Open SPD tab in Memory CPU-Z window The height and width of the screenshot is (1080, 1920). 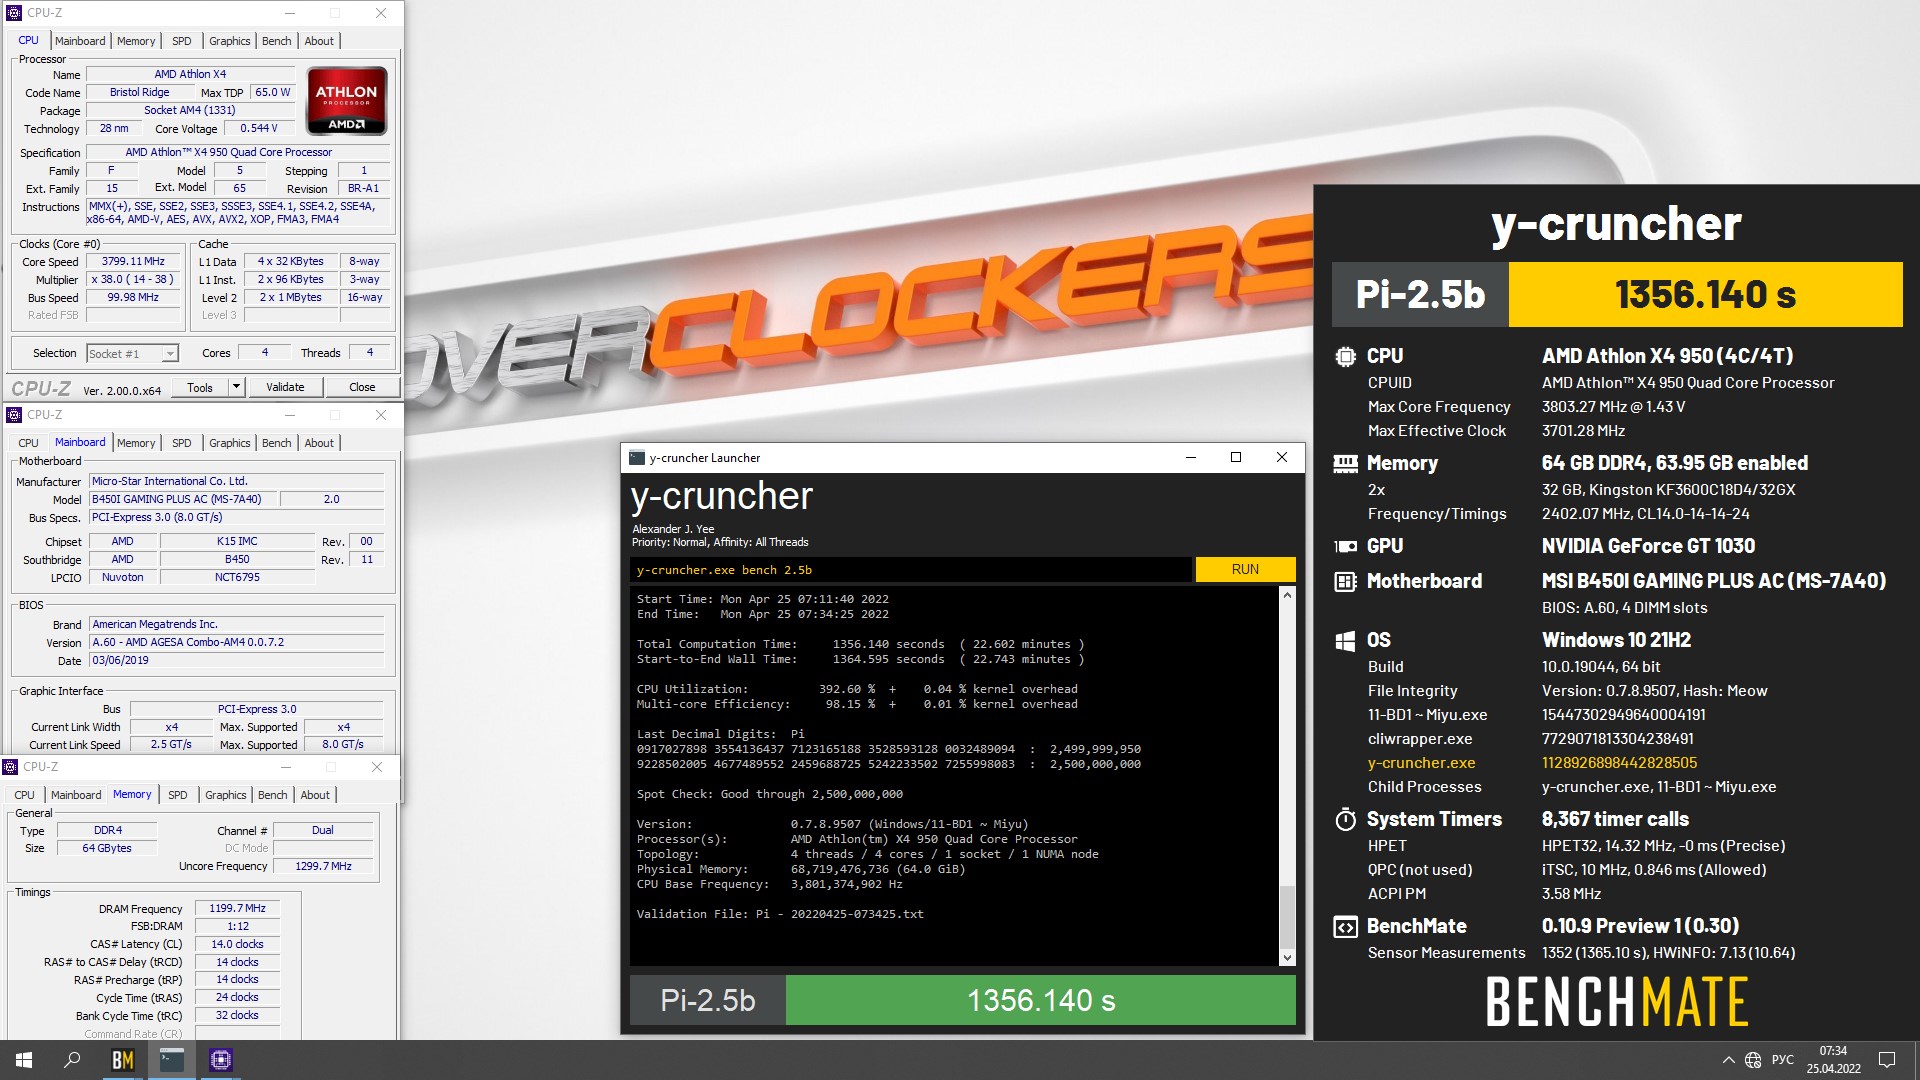pyautogui.click(x=177, y=795)
